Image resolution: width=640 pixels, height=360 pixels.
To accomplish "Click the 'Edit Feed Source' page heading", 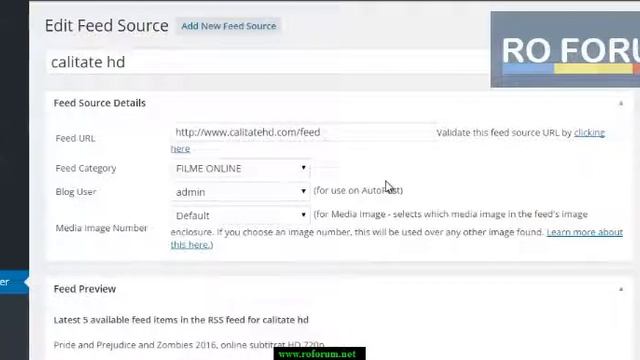I will [x=107, y=26].
